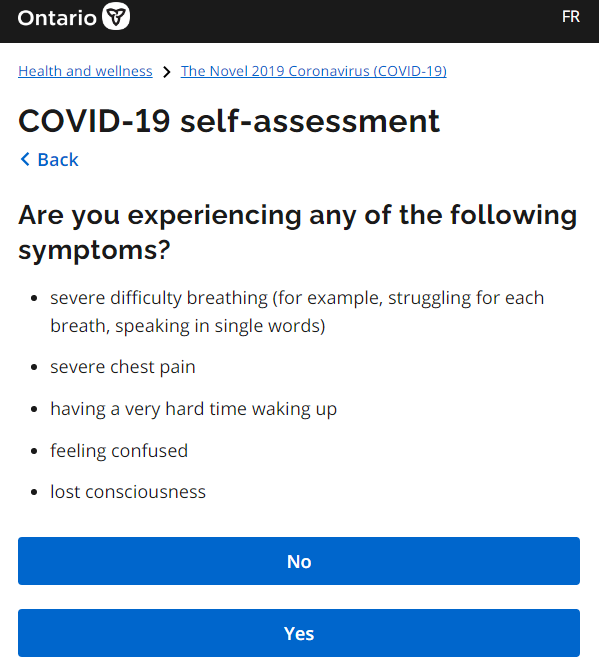Click the severe difficulty breathing list item
This screenshot has width=599, height=663.
297,312
